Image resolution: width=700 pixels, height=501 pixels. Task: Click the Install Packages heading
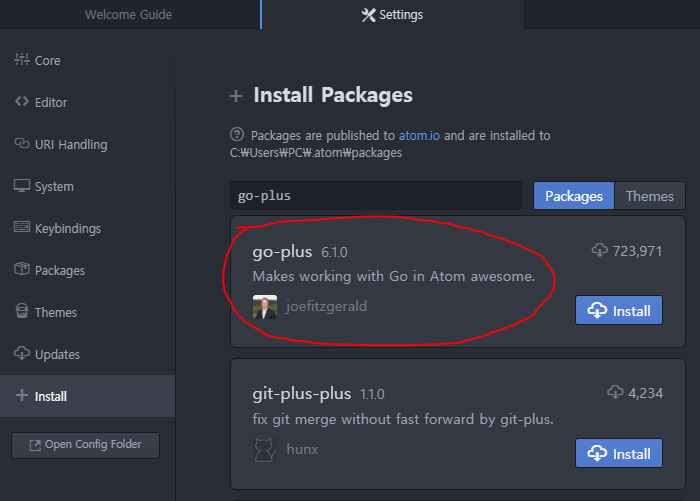(x=333, y=95)
